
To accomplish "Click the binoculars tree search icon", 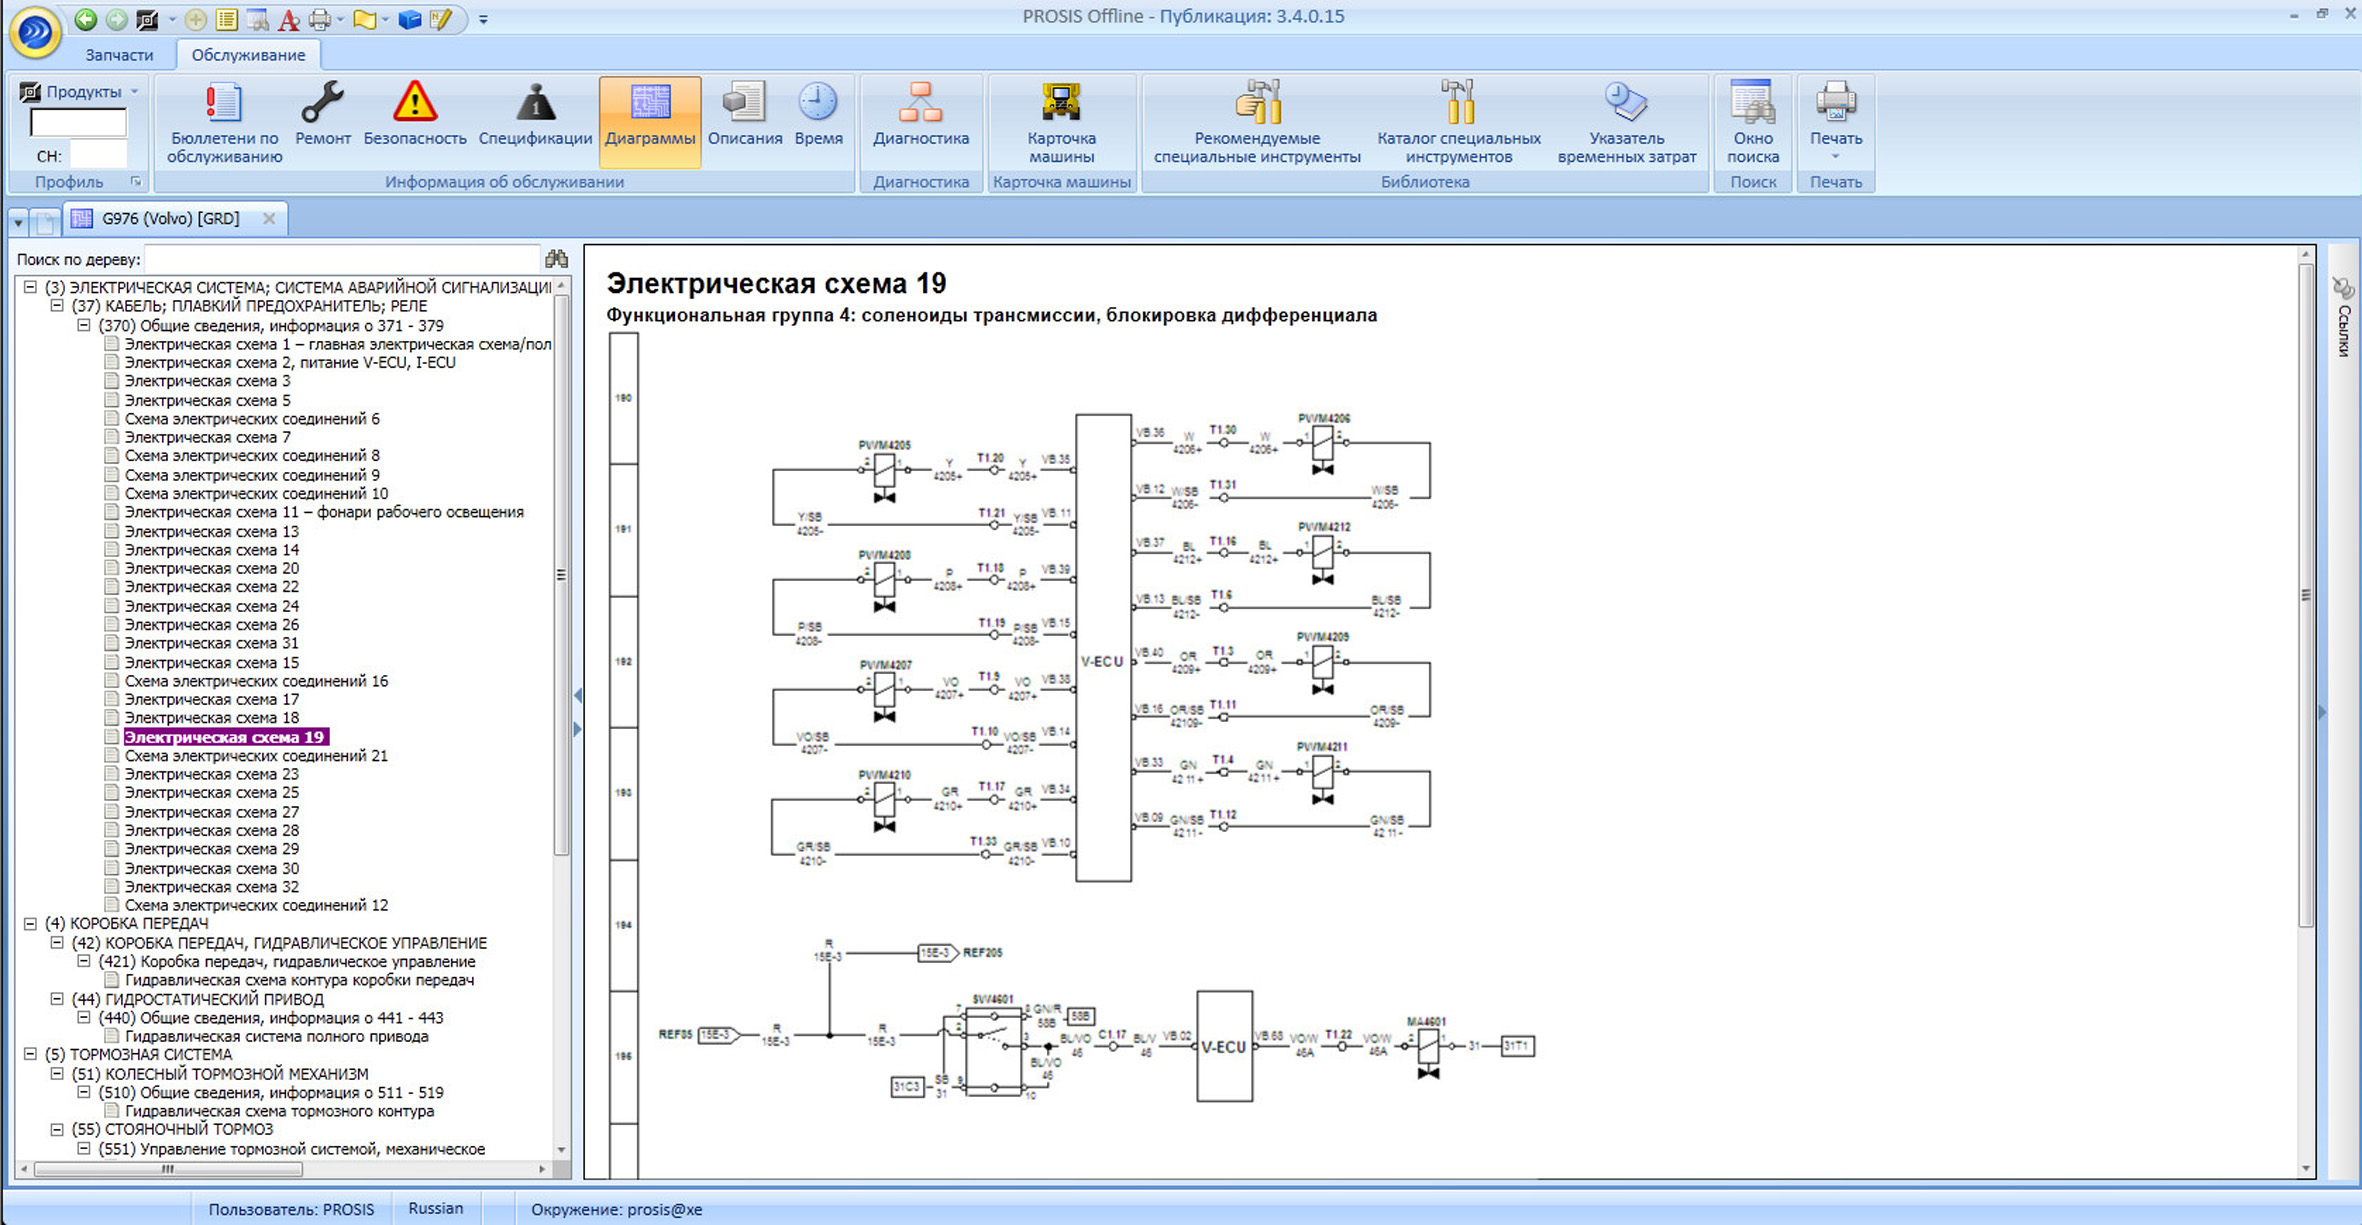I will (557, 259).
